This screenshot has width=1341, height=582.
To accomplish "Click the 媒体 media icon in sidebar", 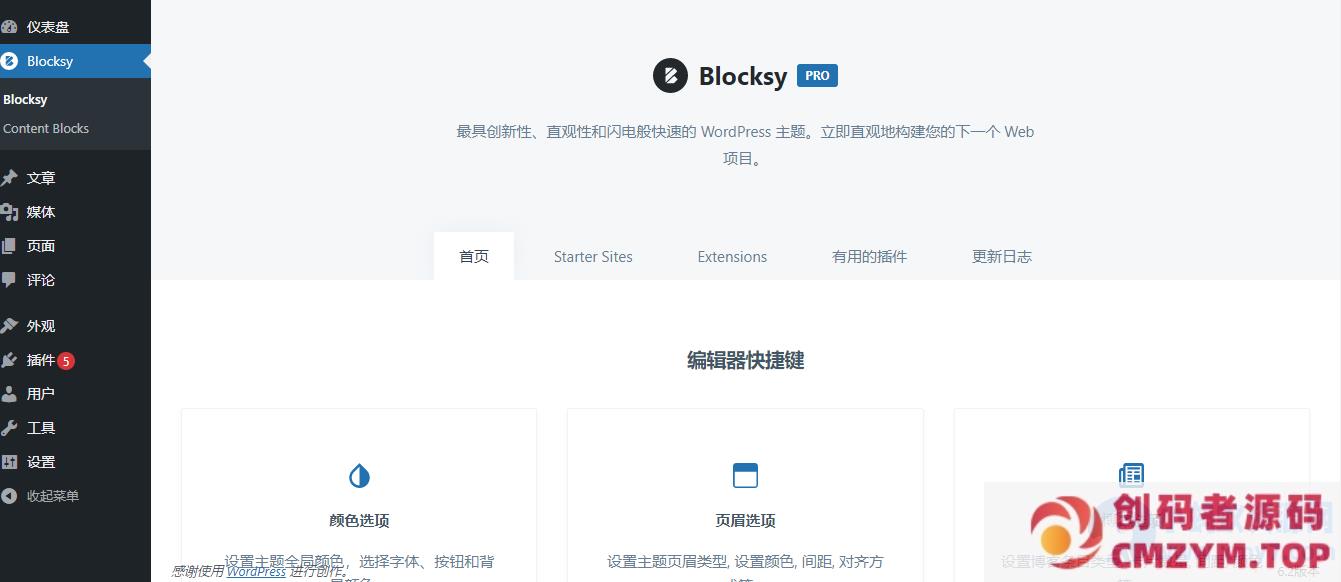I will 9,212.
